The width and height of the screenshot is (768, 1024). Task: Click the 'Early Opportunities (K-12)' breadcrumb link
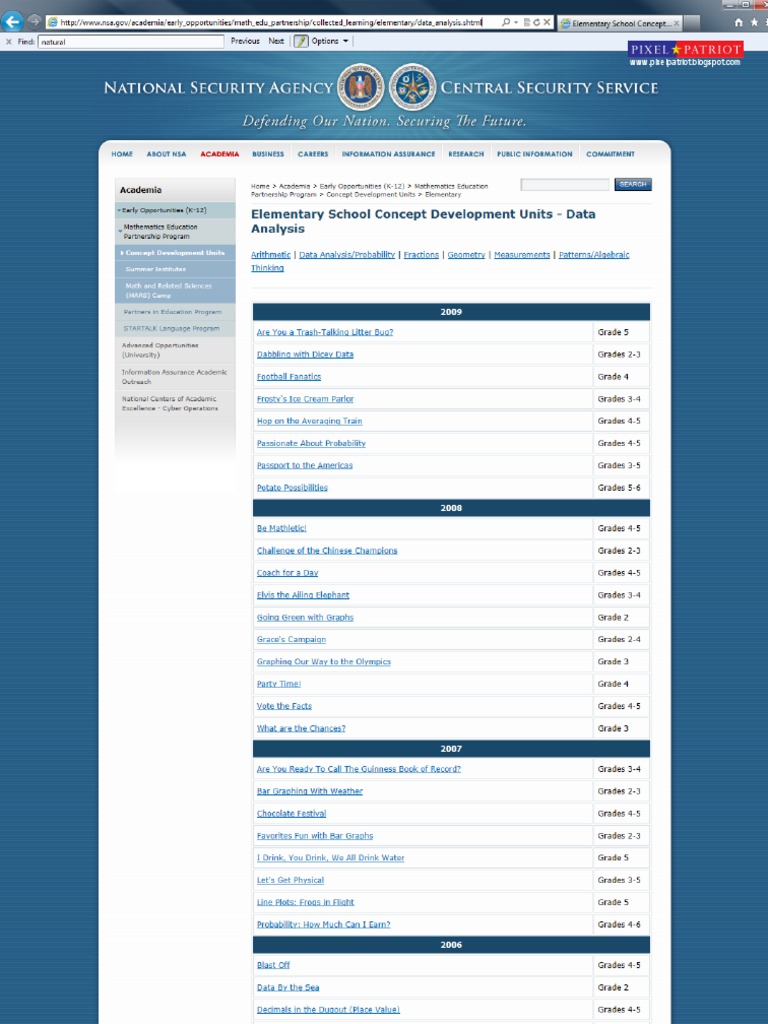click(x=362, y=186)
